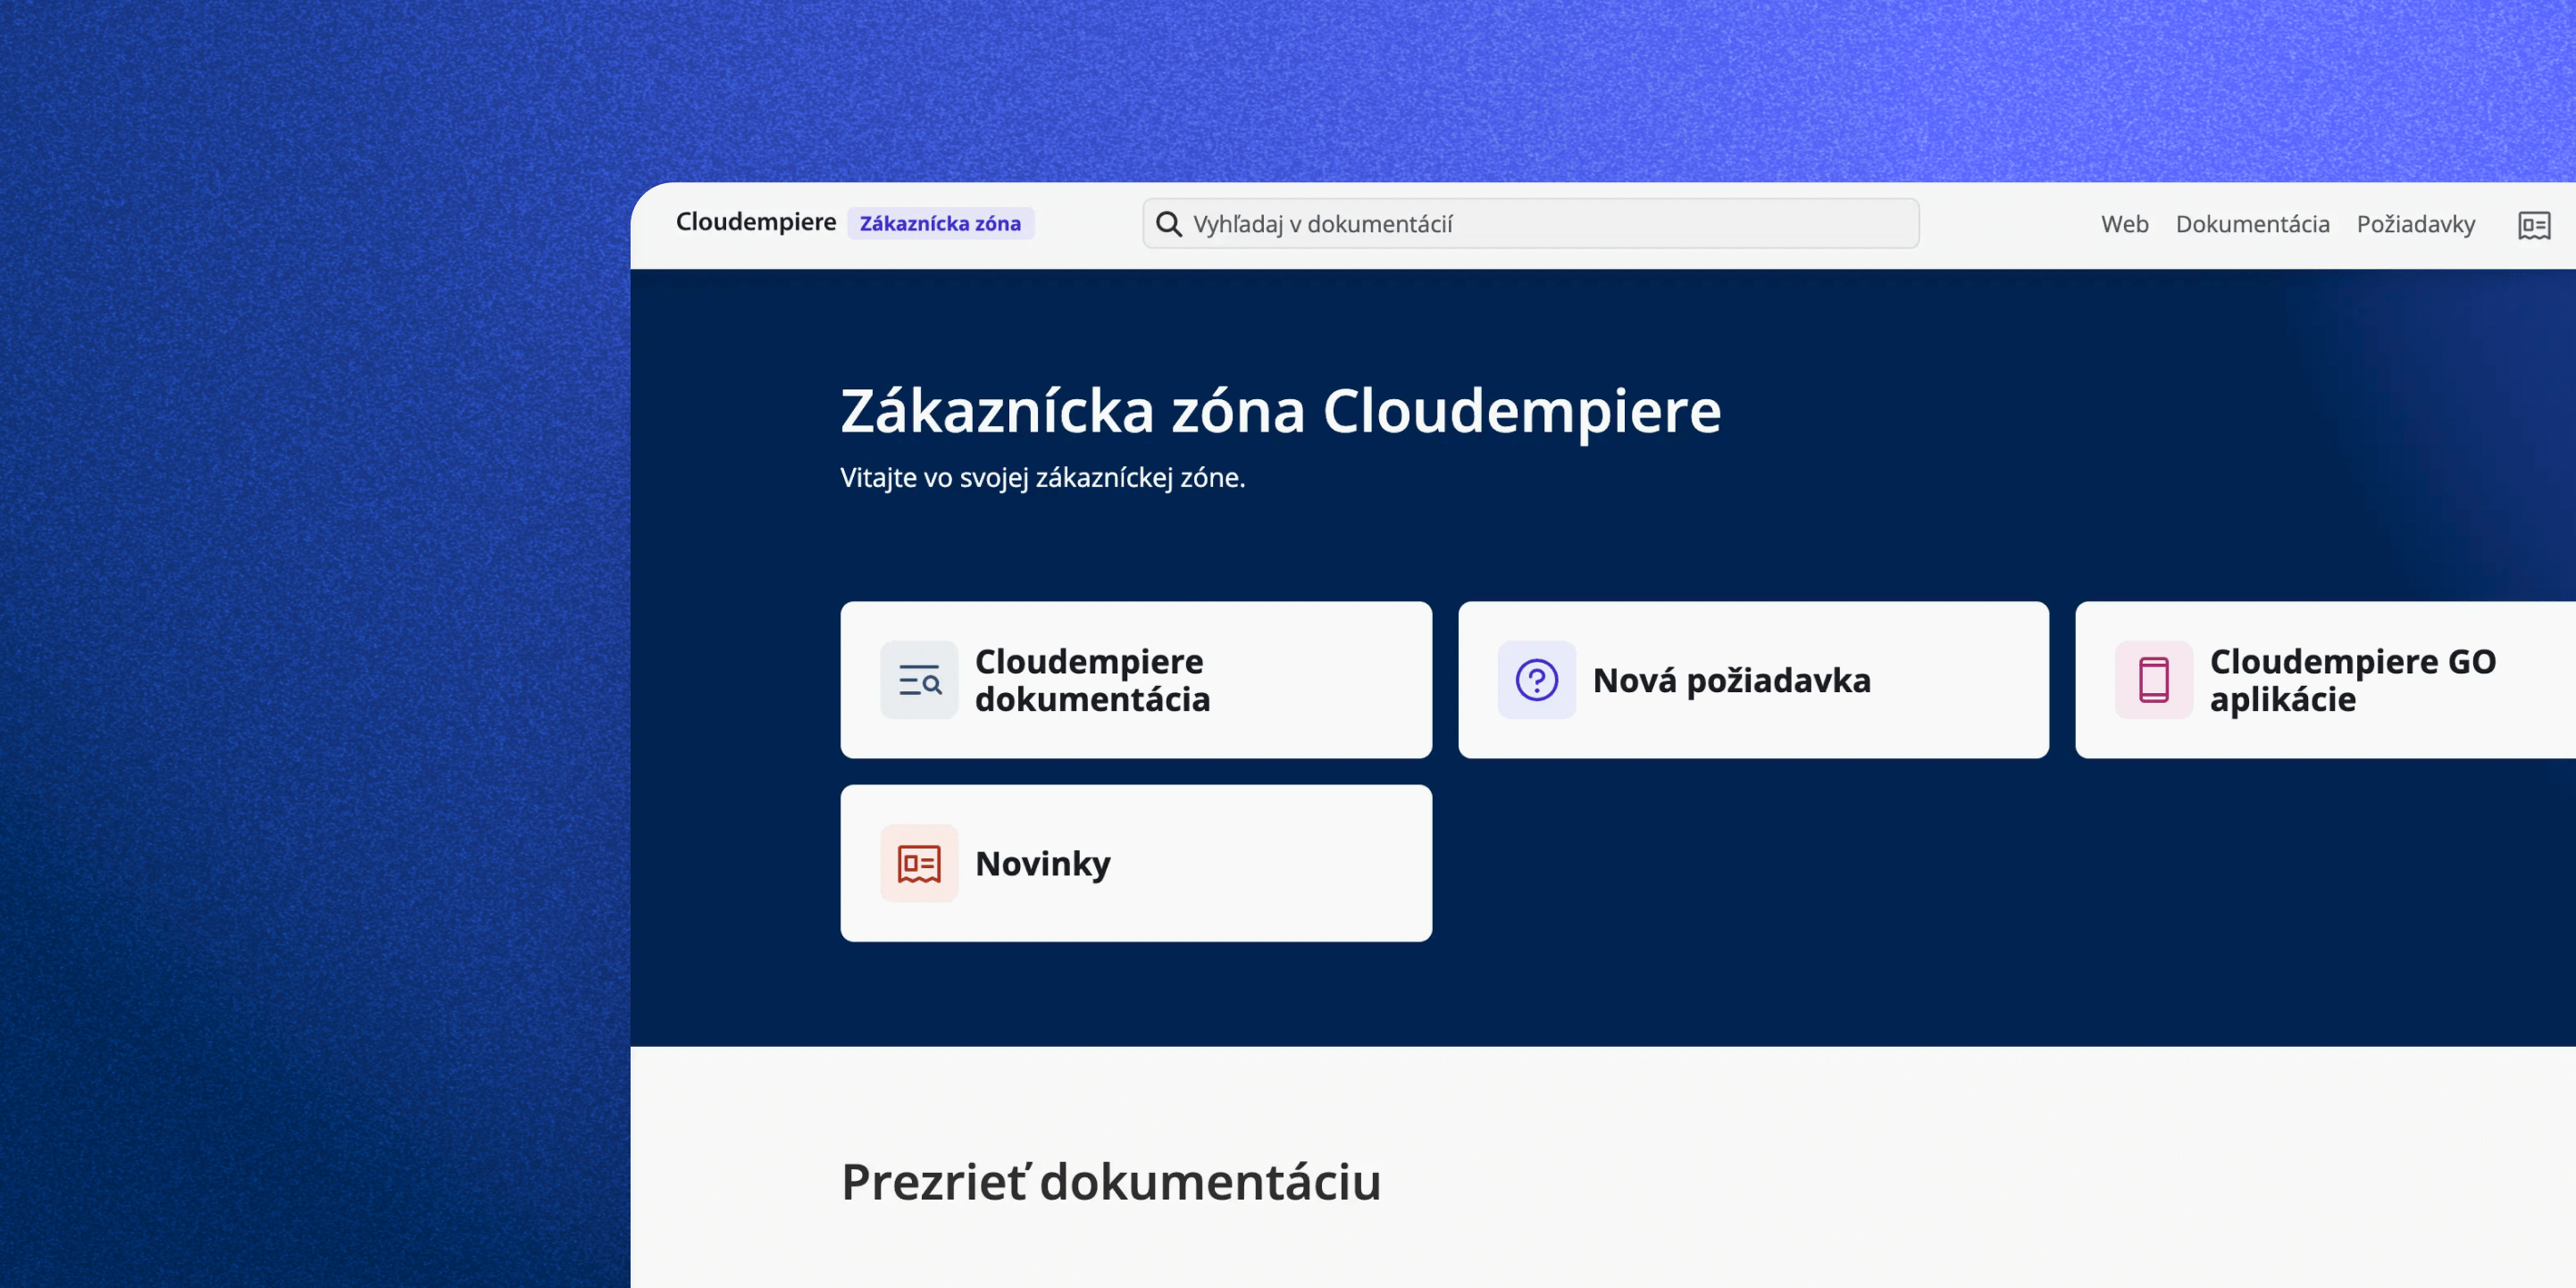Click the news icon in the header

tap(2534, 225)
